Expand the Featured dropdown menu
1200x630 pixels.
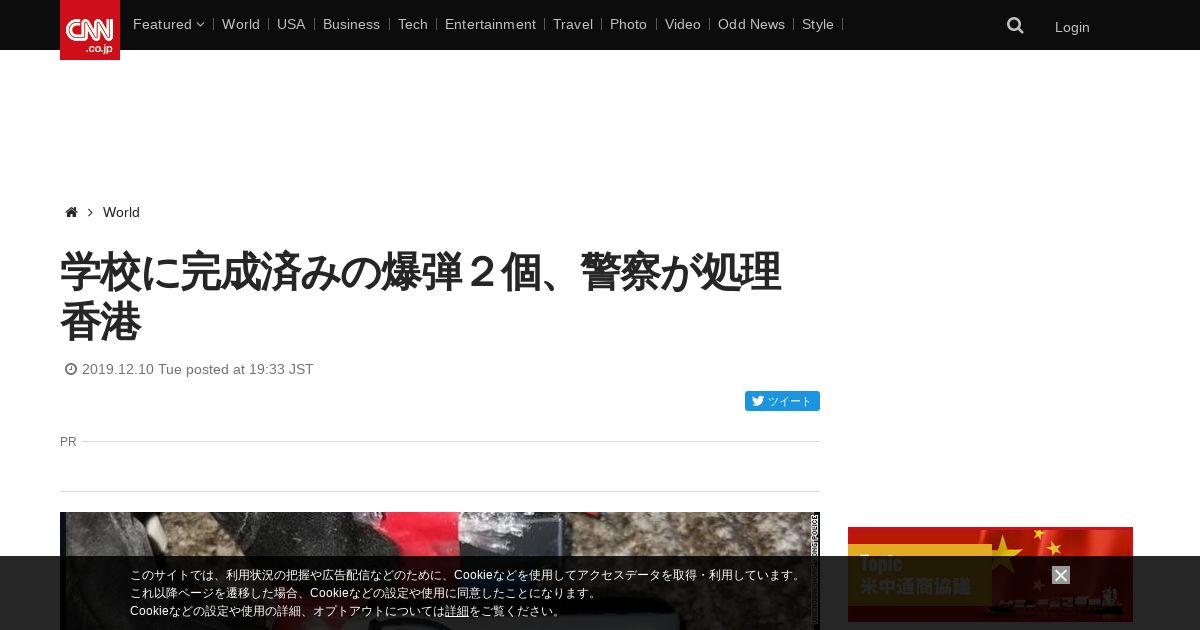(168, 24)
